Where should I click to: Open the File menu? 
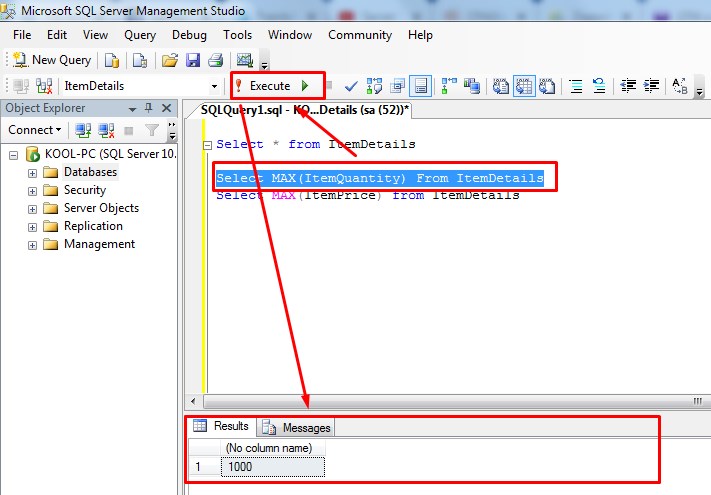[22, 35]
